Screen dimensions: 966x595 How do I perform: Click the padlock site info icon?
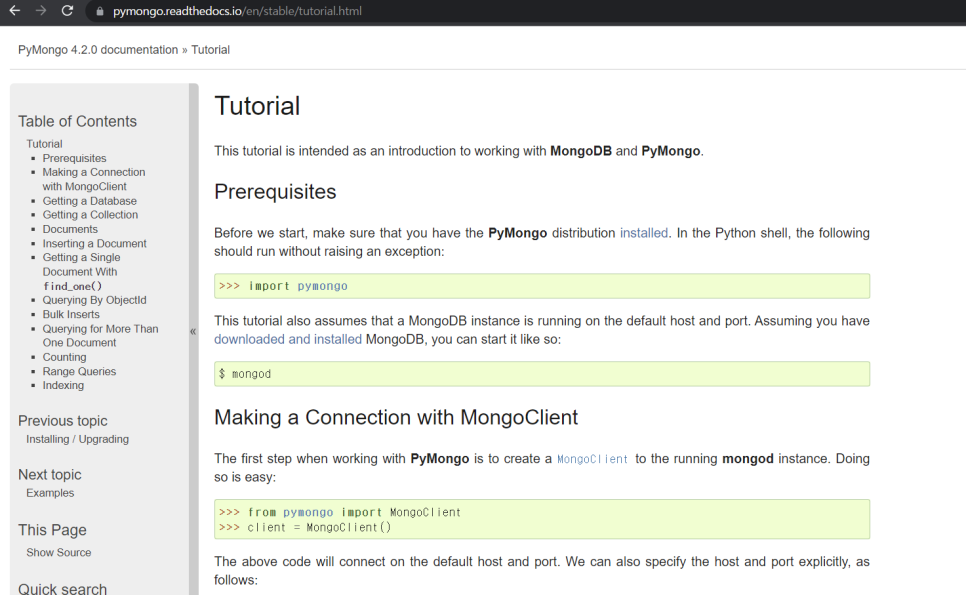100,11
